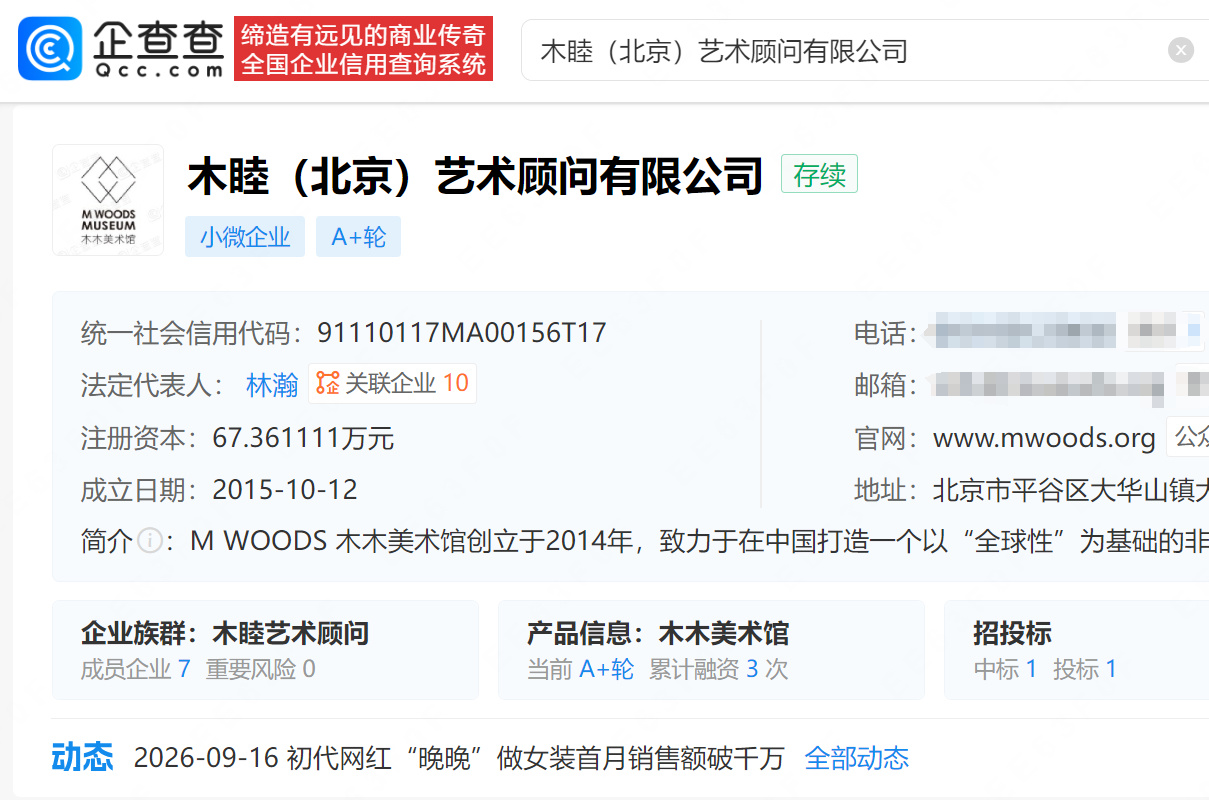1209x800 pixels.
Task: Open 成员企业 7 count
Action: tap(136, 669)
